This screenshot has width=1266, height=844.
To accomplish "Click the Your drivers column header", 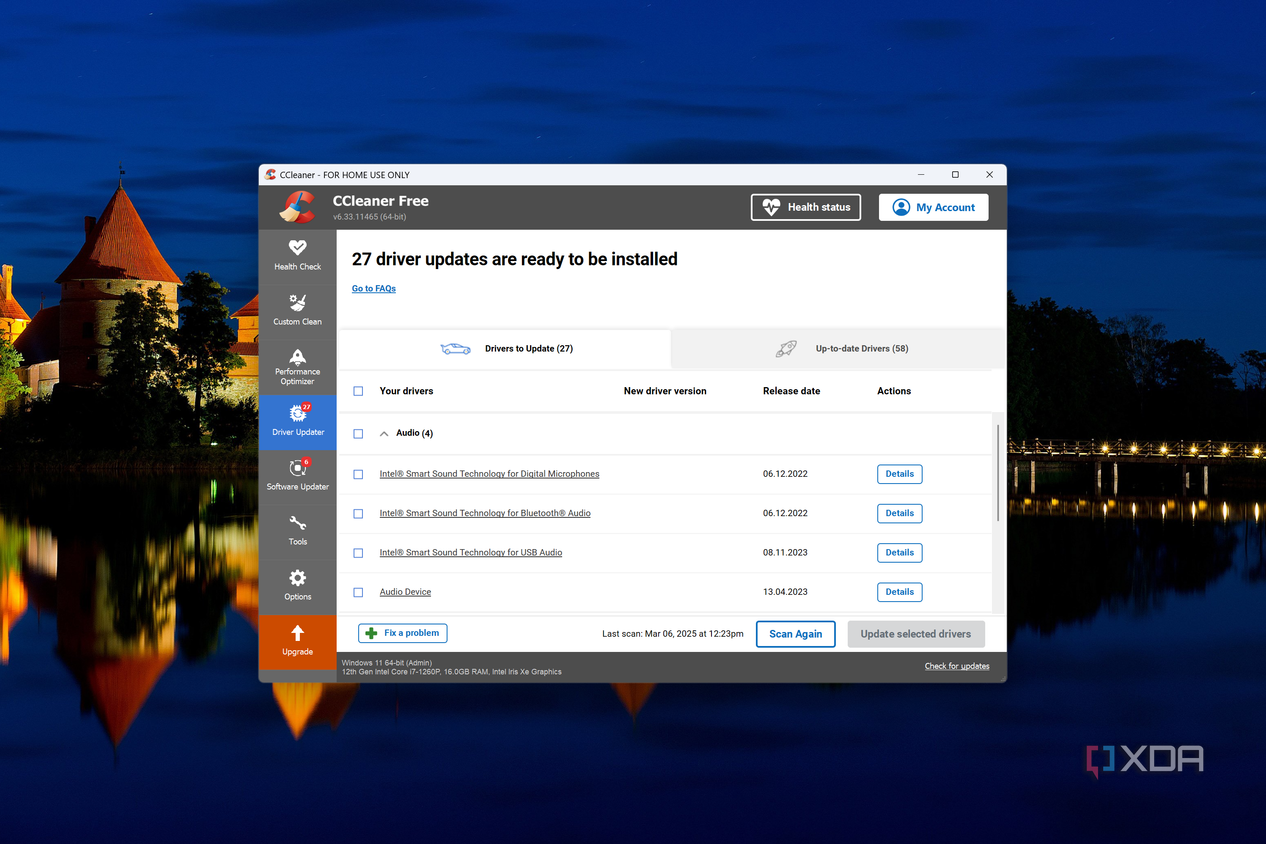I will [406, 391].
